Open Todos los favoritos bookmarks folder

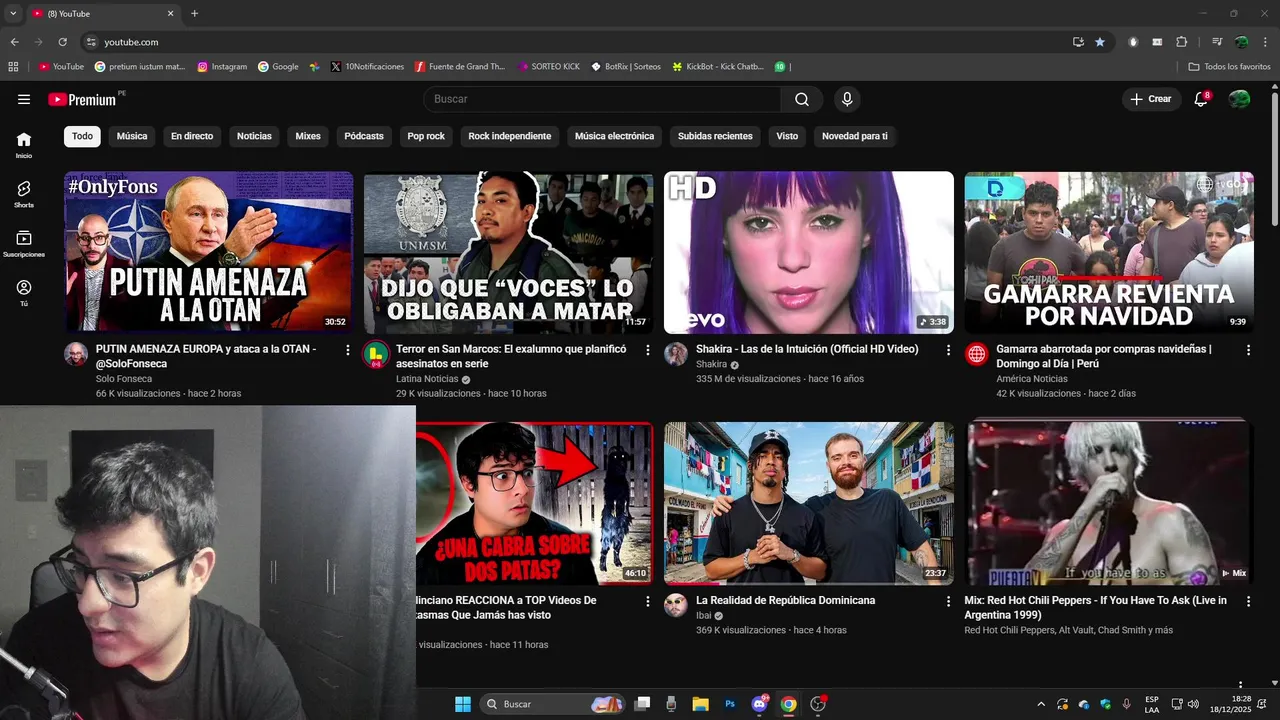coord(1230,67)
